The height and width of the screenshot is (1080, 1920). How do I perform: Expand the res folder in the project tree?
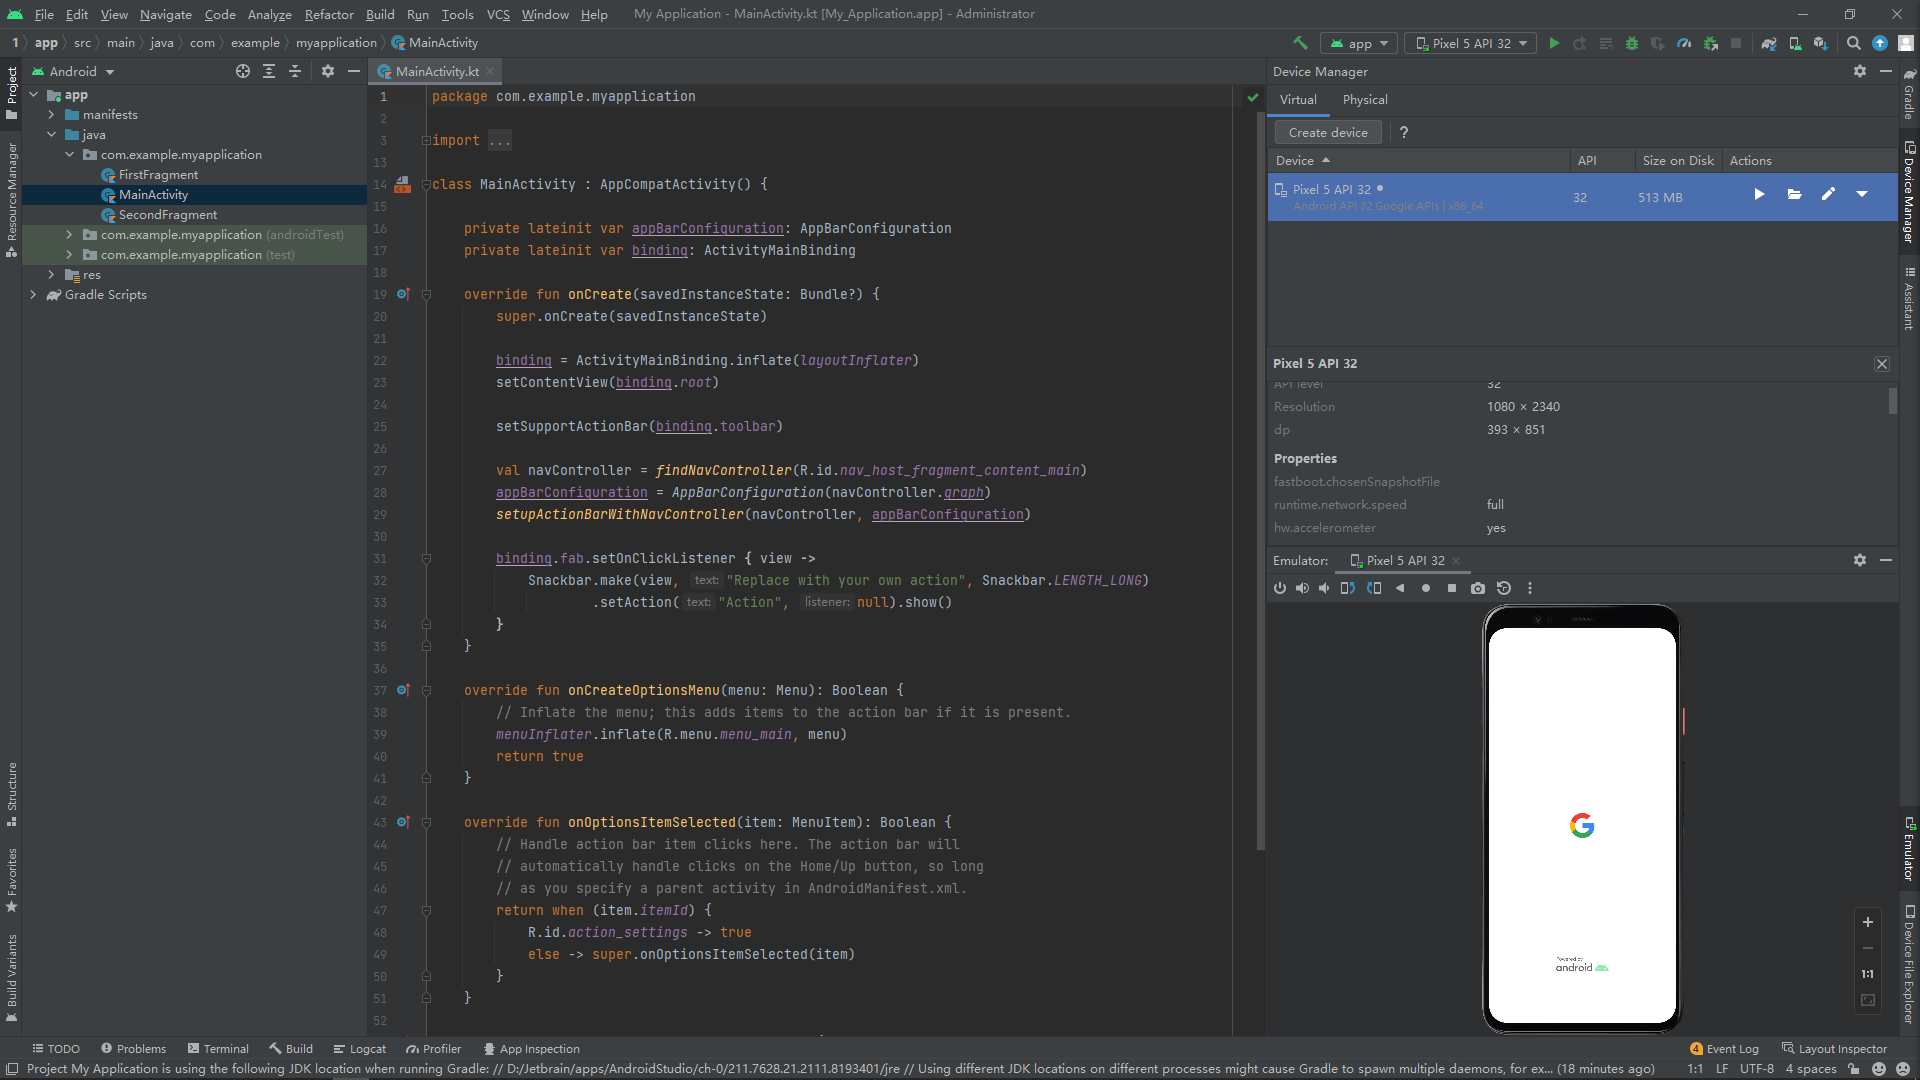pyautogui.click(x=51, y=274)
